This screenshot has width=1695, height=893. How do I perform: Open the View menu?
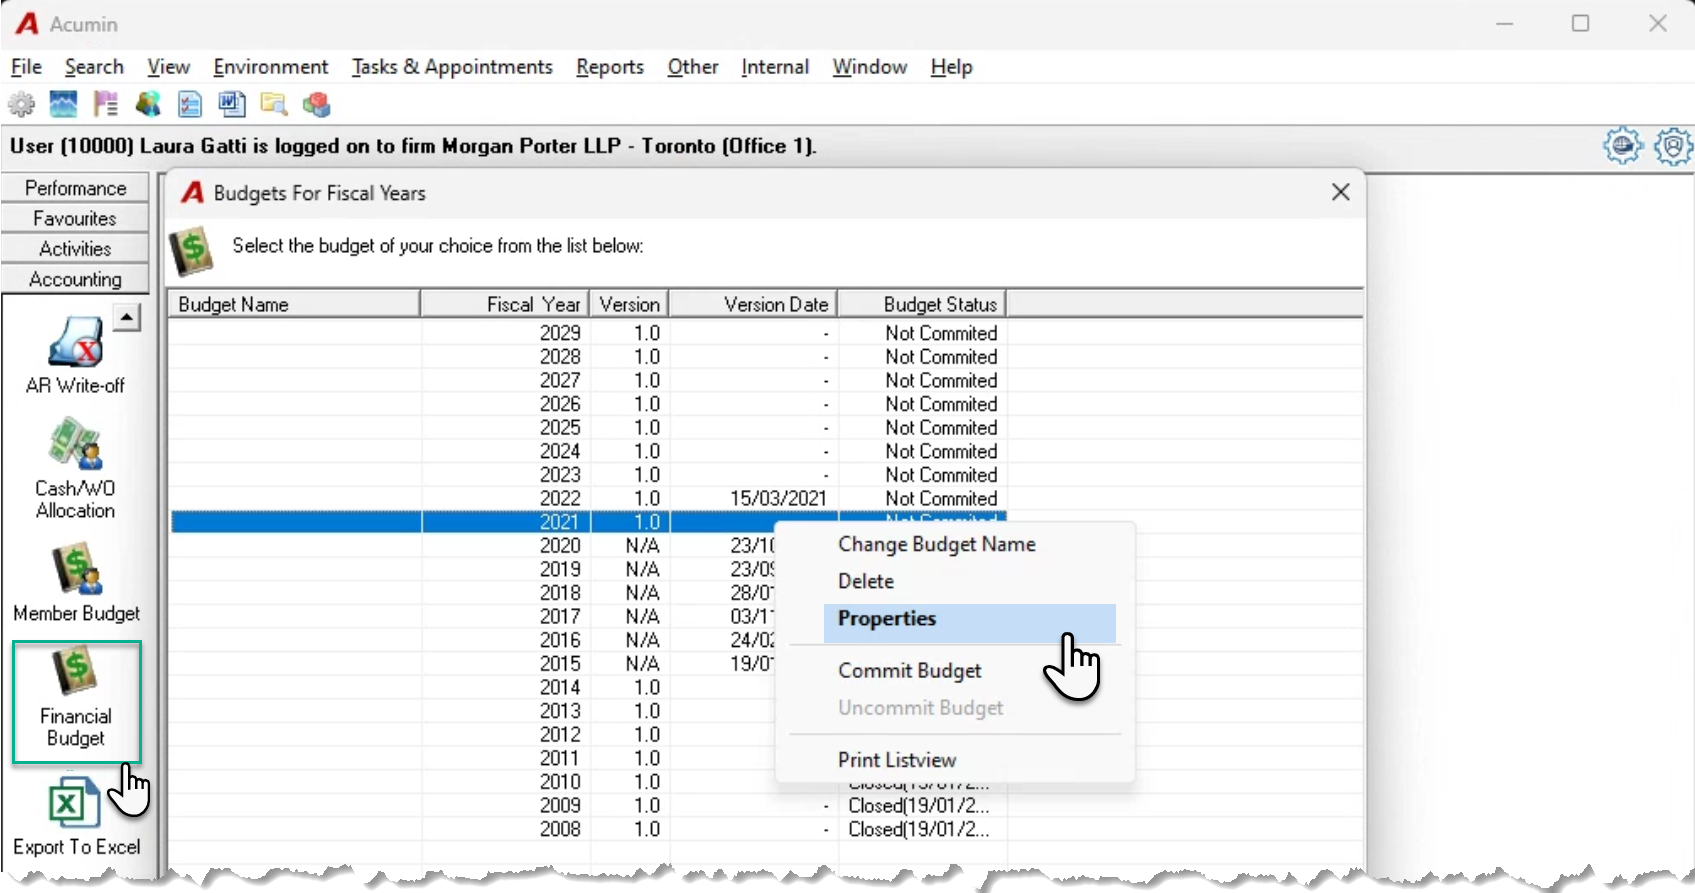[168, 67]
